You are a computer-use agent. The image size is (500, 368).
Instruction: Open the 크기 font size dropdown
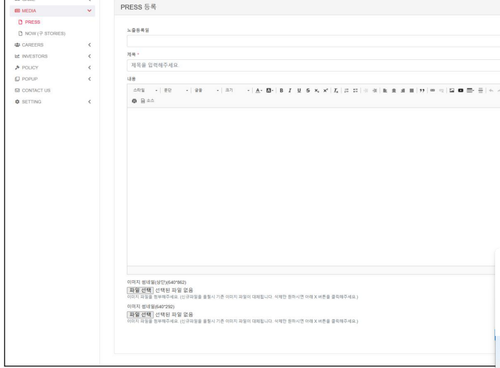237,90
